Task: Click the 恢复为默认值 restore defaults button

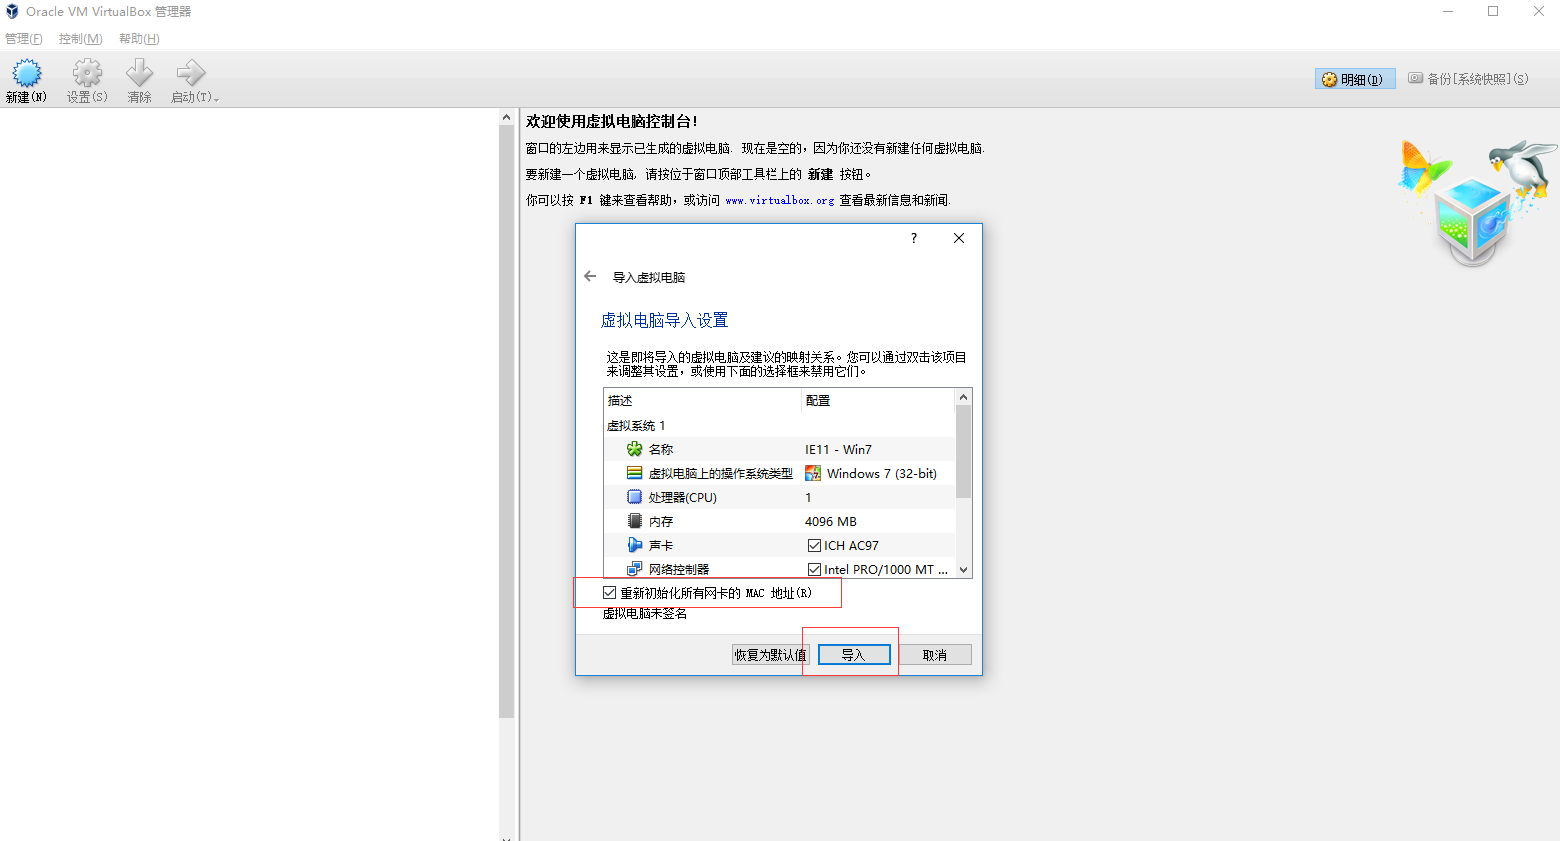Action: (770, 655)
